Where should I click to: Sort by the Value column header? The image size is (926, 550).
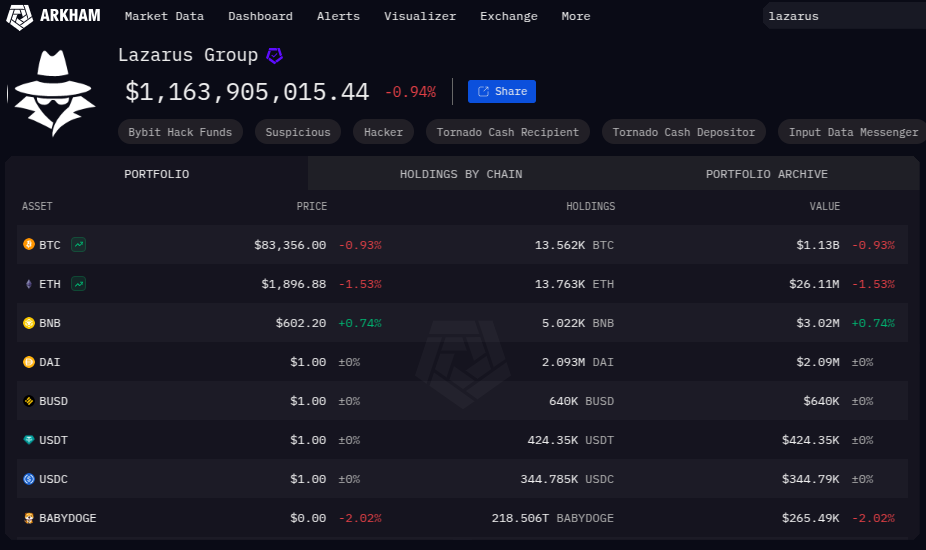tap(824, 206)
